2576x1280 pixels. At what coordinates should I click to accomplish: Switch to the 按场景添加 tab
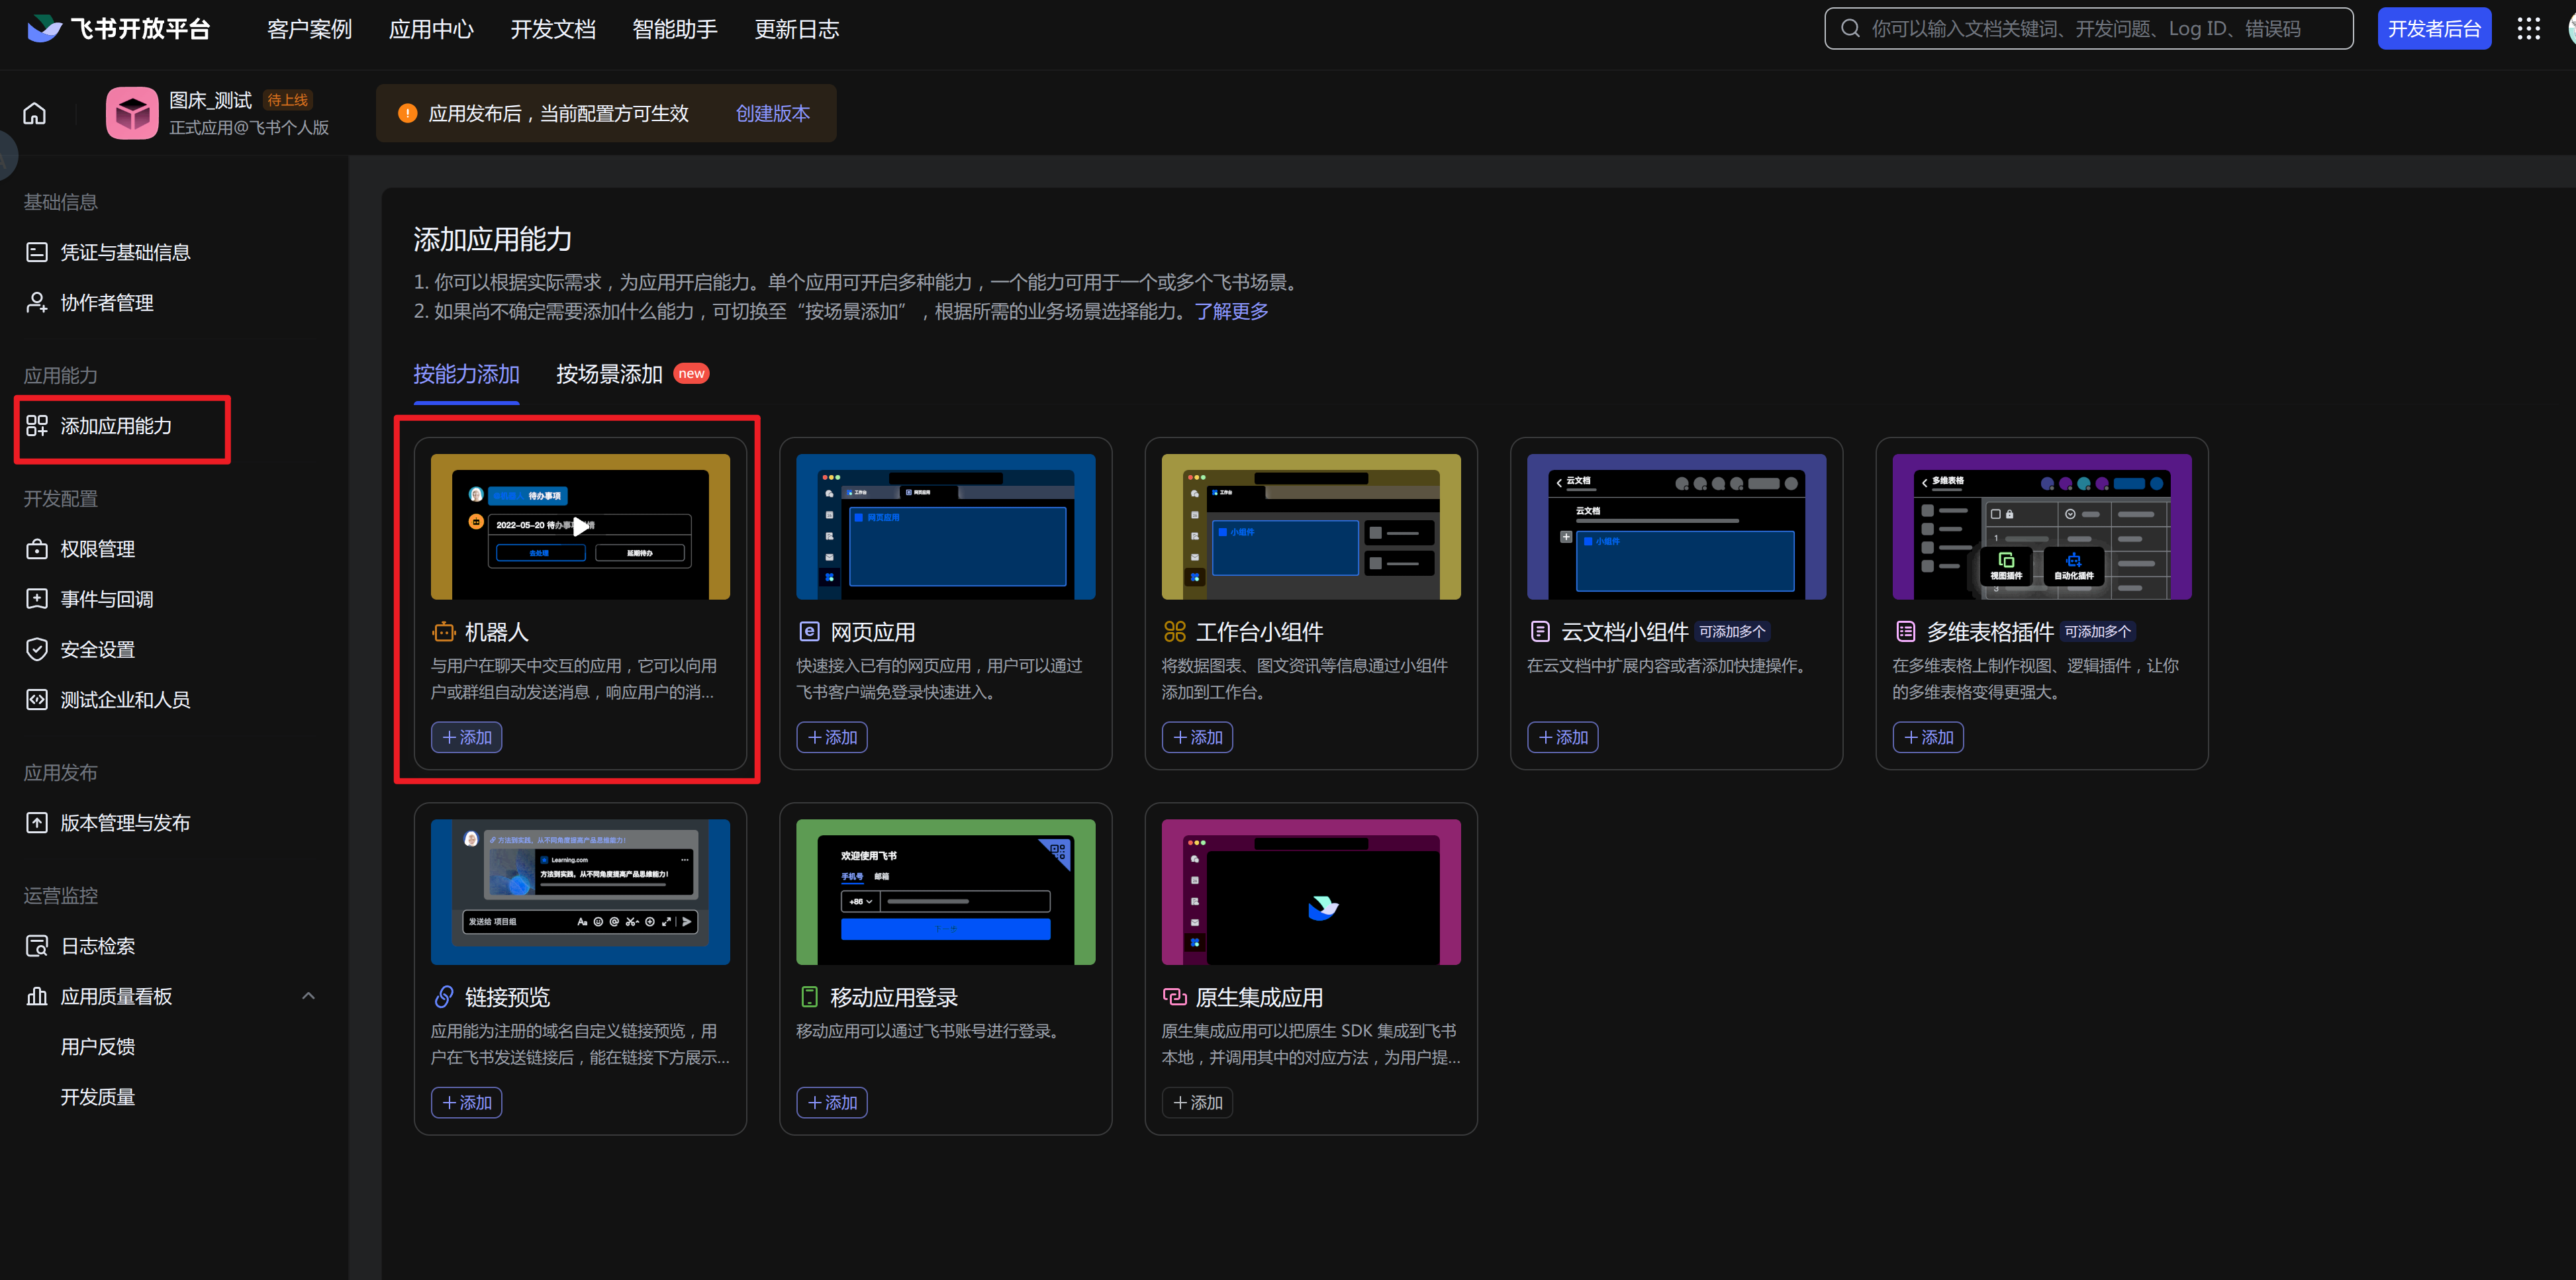coord(609,374)
